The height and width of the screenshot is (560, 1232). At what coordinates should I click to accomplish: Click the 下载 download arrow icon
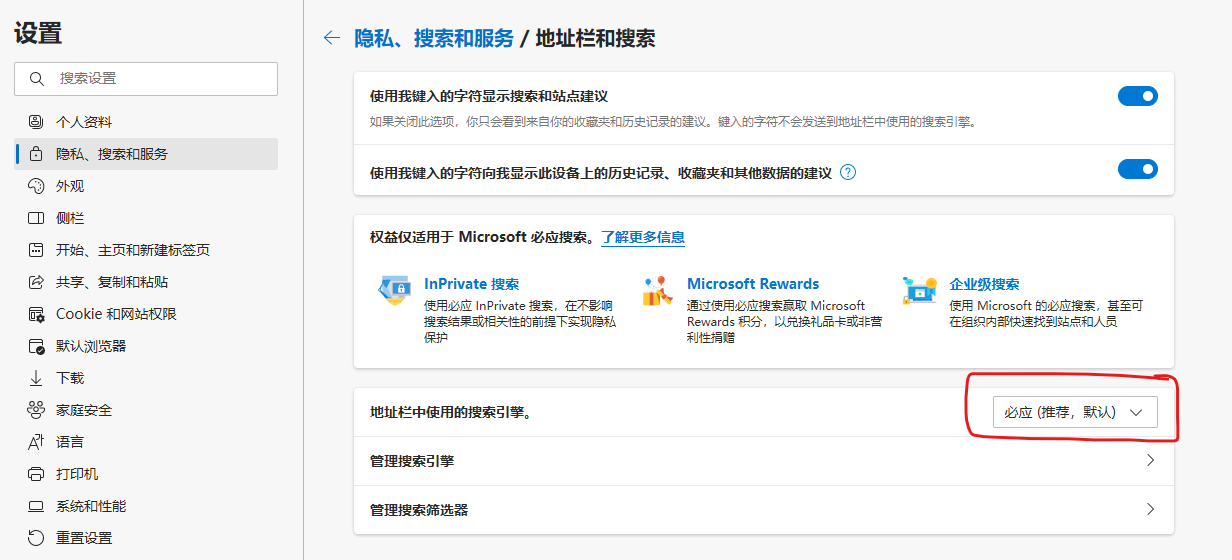coord(36,378)
